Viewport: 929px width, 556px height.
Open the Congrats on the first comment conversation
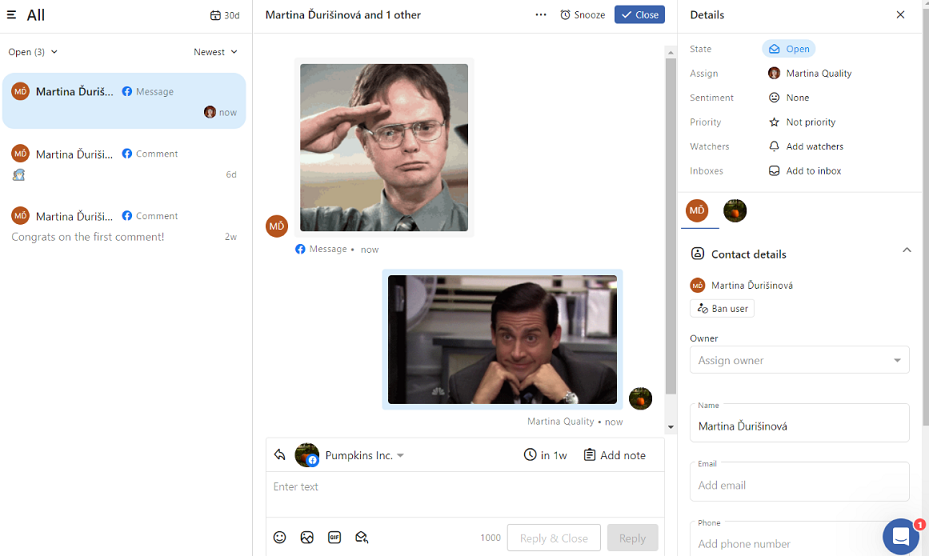pos(124,226)
